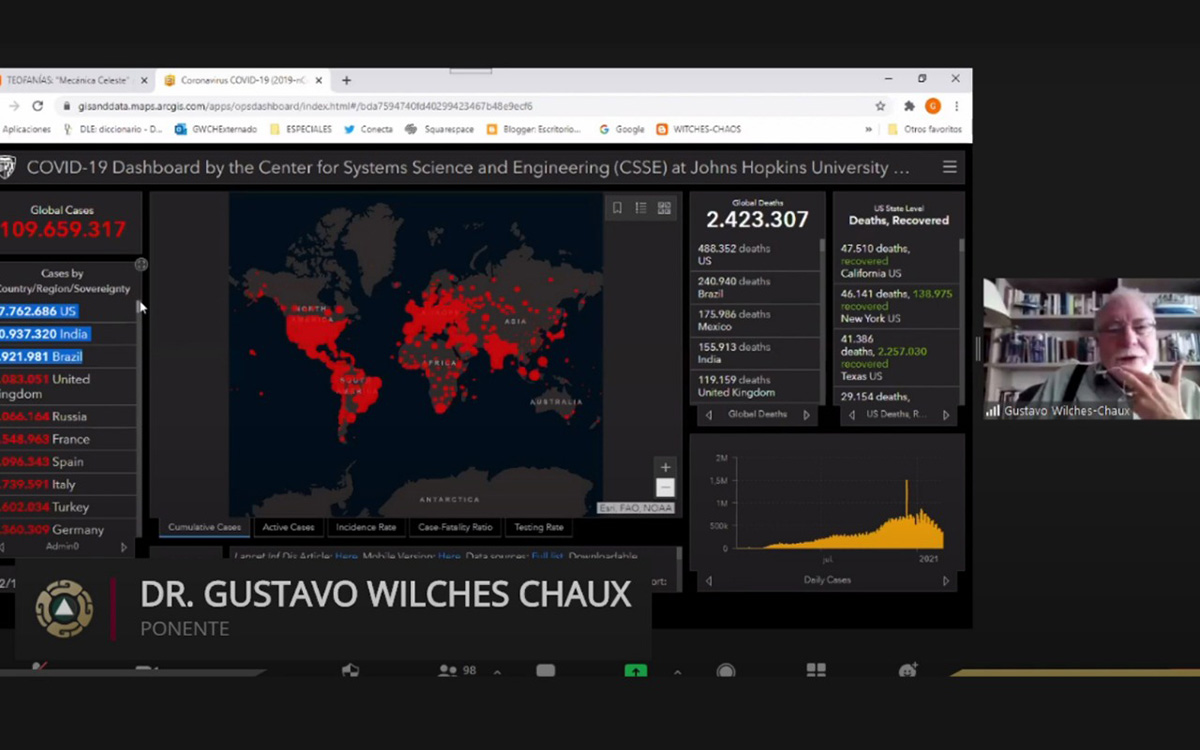Select the 175.986 deaths Mexico entry
Viewport: 1200px width, 750px height.
(755, 320)
